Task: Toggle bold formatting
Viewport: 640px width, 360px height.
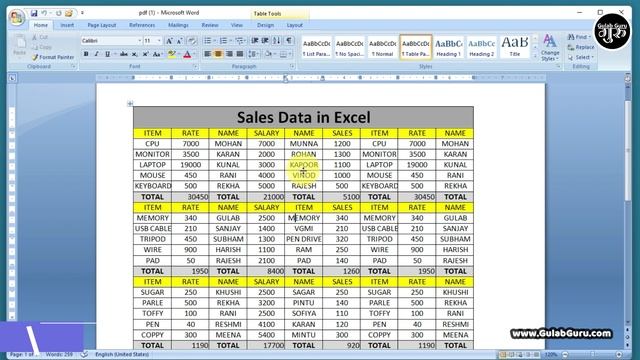Action: (x=86, y=54)
